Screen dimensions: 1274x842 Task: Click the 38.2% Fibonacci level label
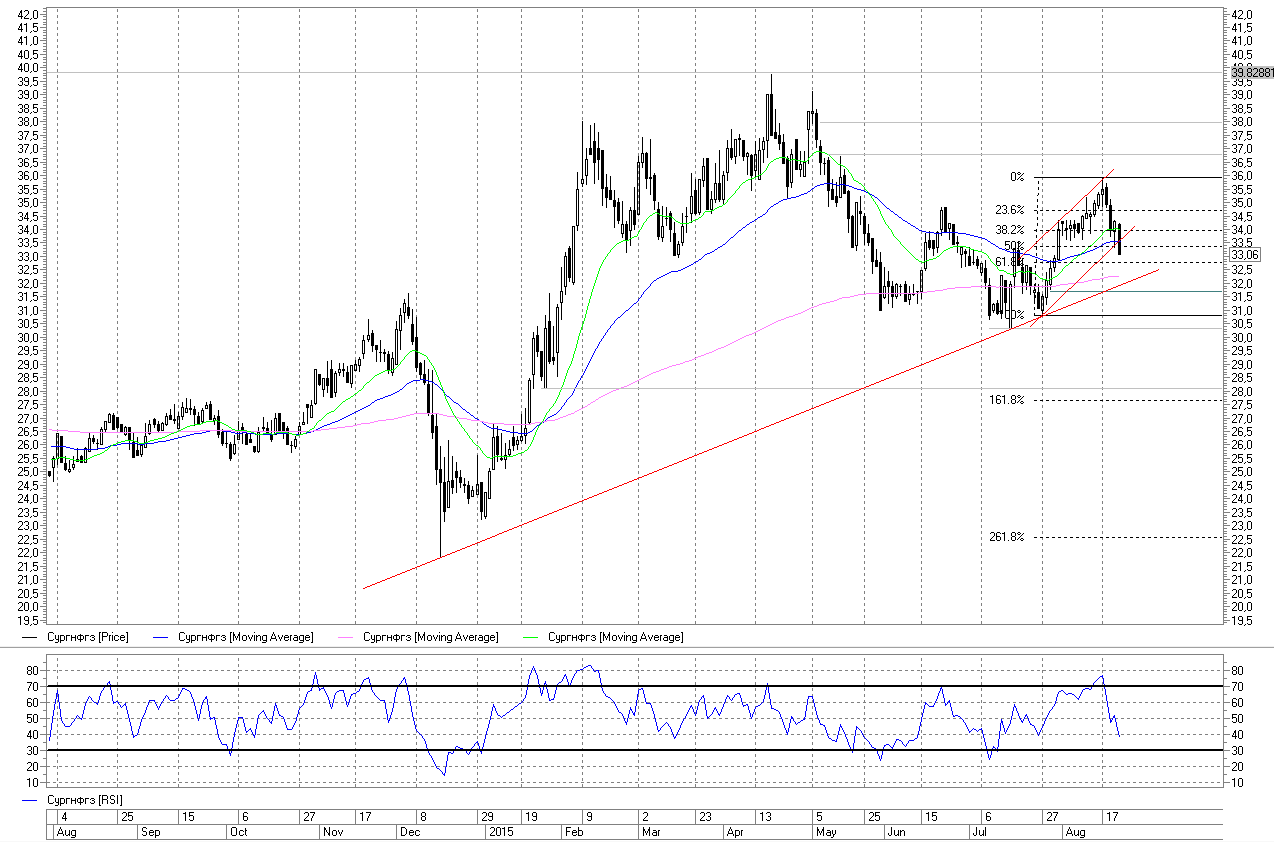pos(1009,229)
